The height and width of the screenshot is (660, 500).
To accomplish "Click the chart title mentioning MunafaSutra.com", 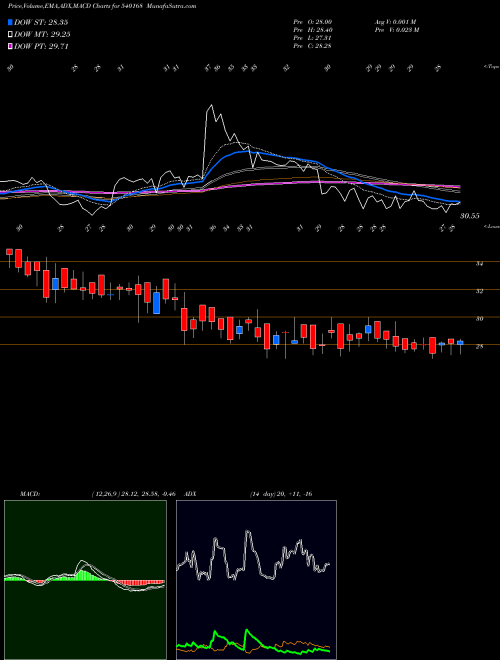I will click(102, 6).
